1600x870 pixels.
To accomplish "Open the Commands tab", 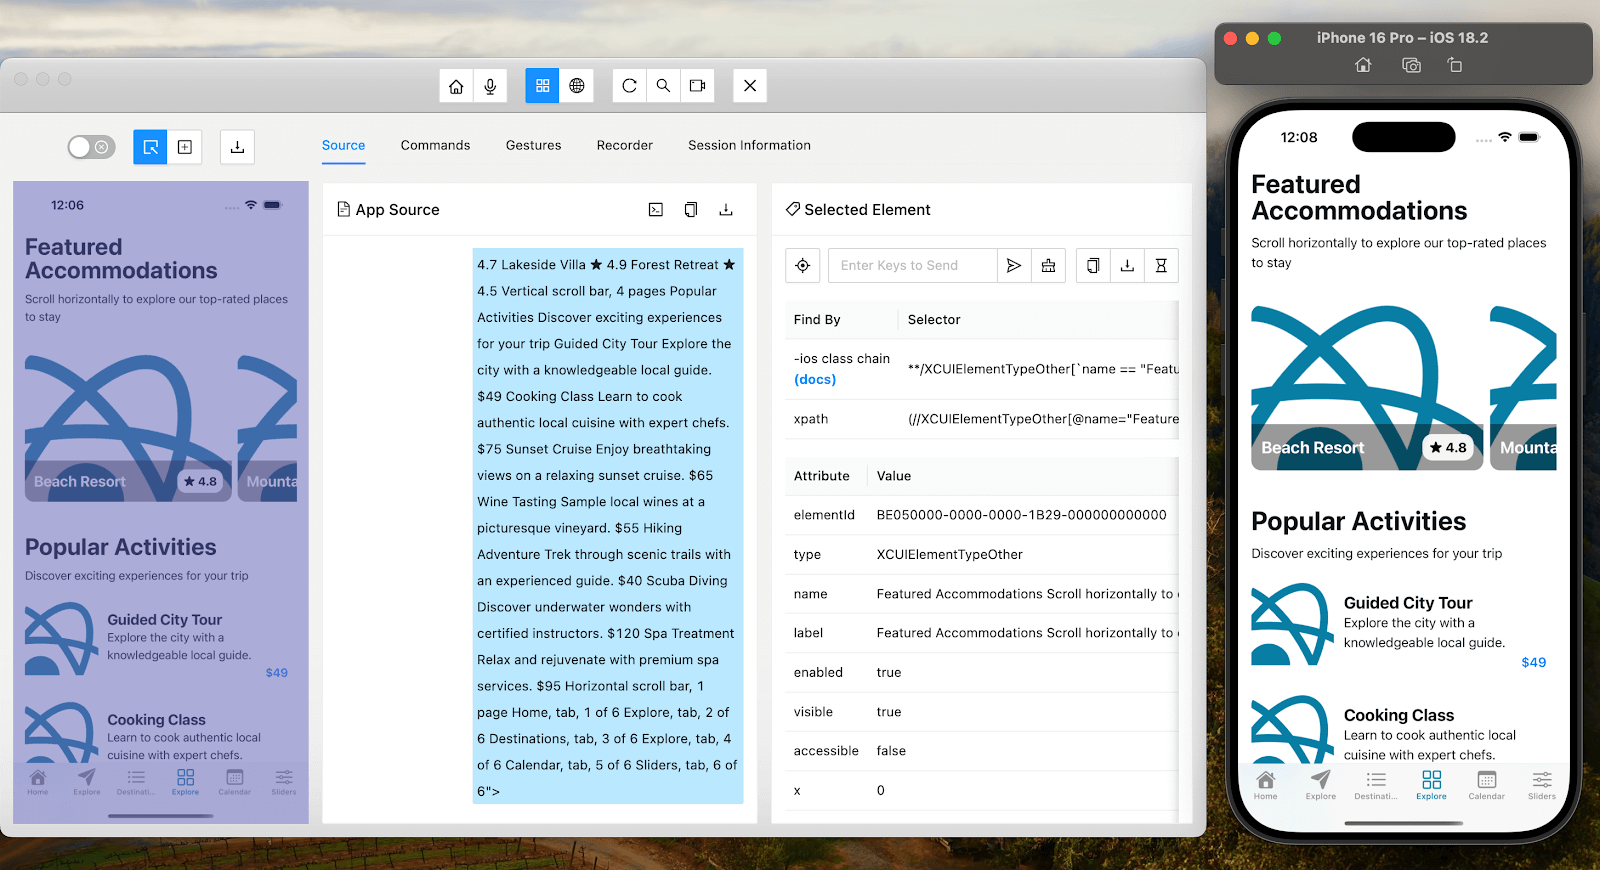I will 435,145.
